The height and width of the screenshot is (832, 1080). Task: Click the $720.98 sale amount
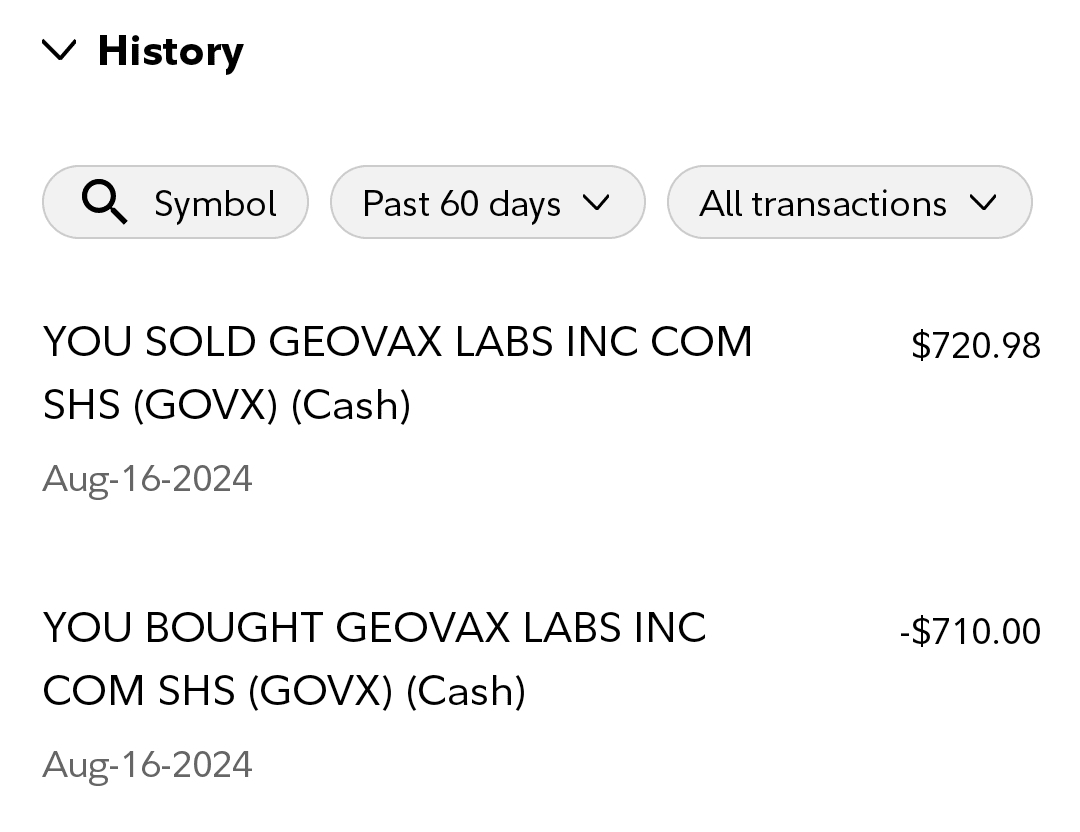click(975, 346)
